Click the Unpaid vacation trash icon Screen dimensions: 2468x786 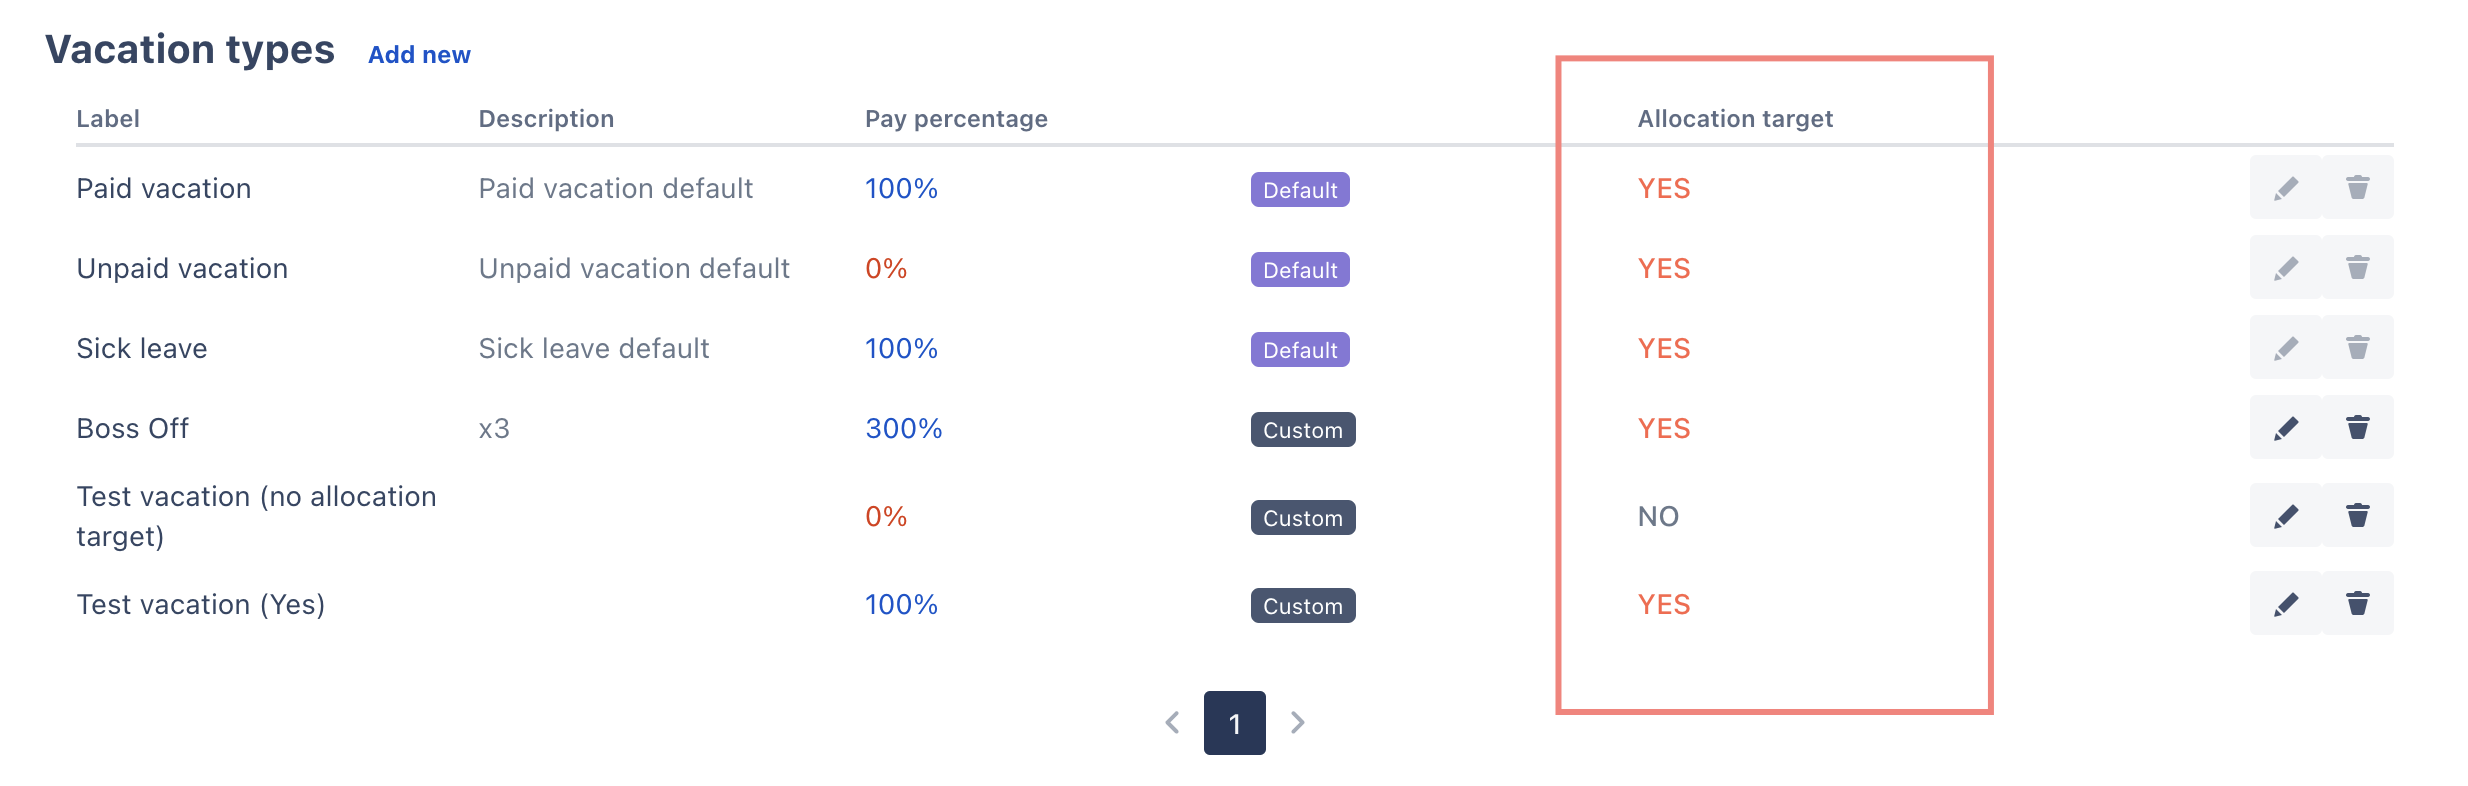[x=2357, y=268]
